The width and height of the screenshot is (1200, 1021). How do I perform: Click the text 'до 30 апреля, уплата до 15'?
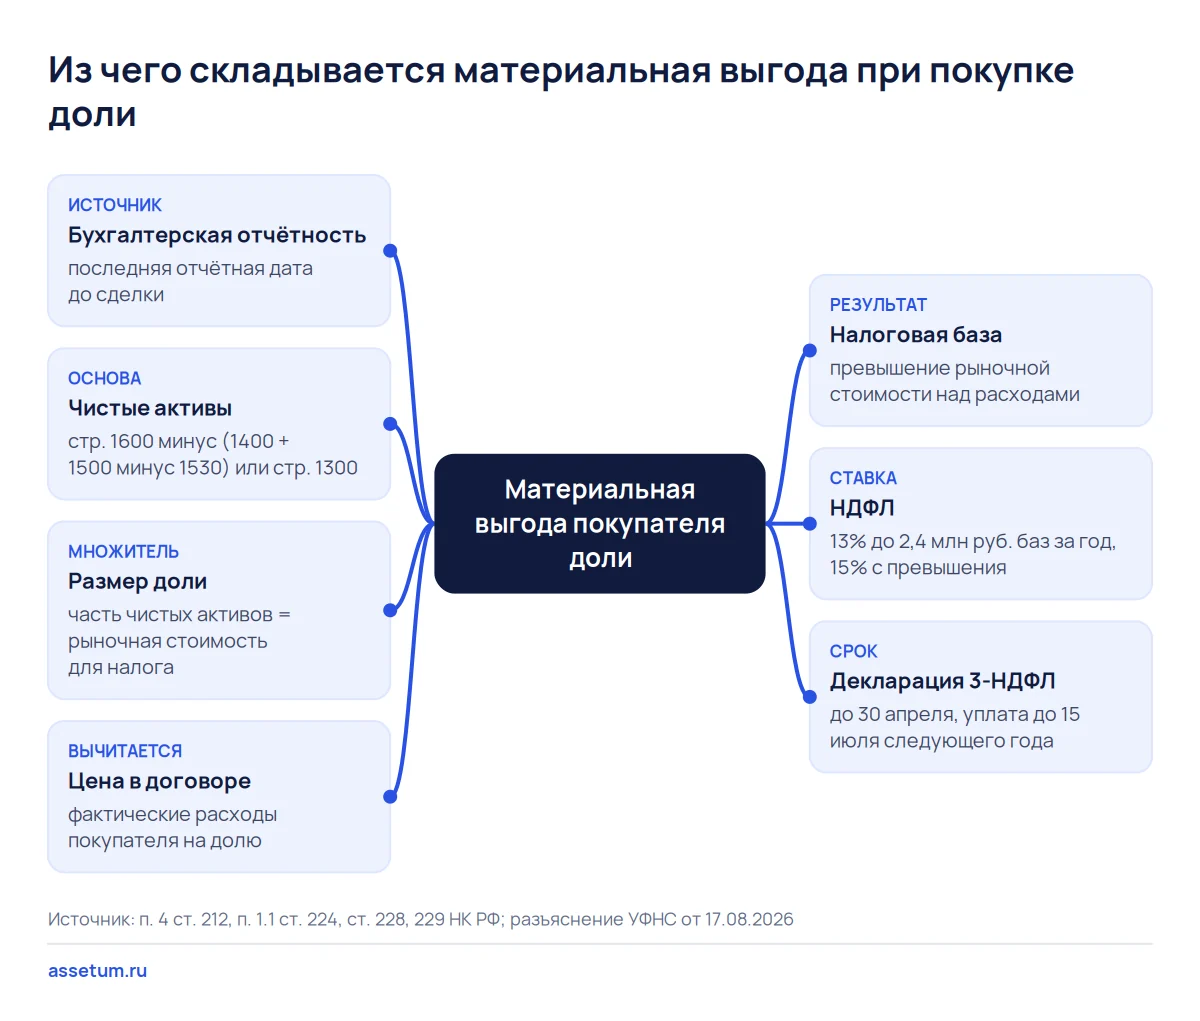[955, 714]
